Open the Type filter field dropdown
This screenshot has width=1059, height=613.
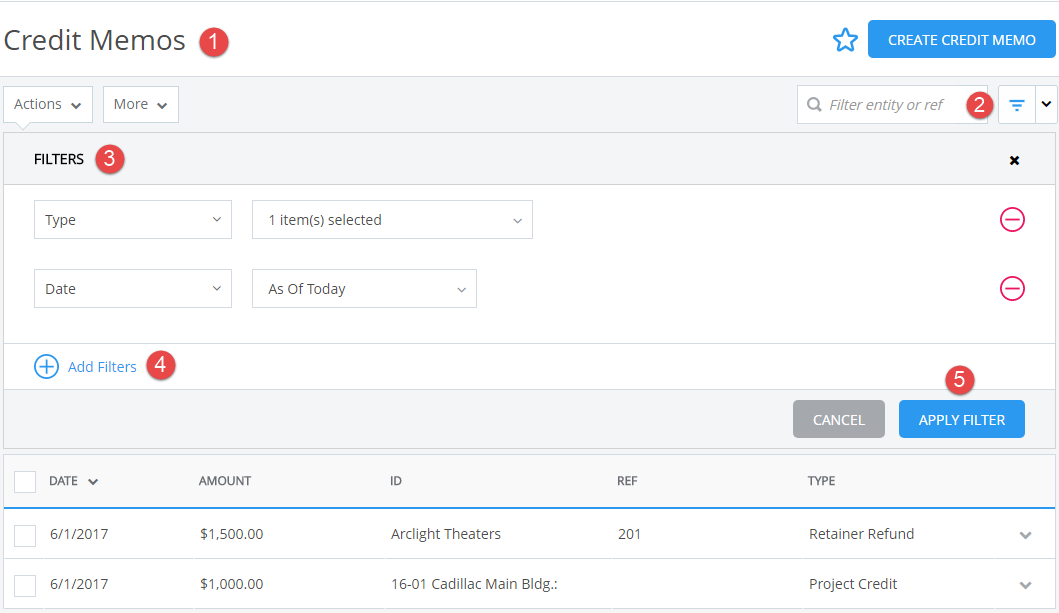[133, 219]
